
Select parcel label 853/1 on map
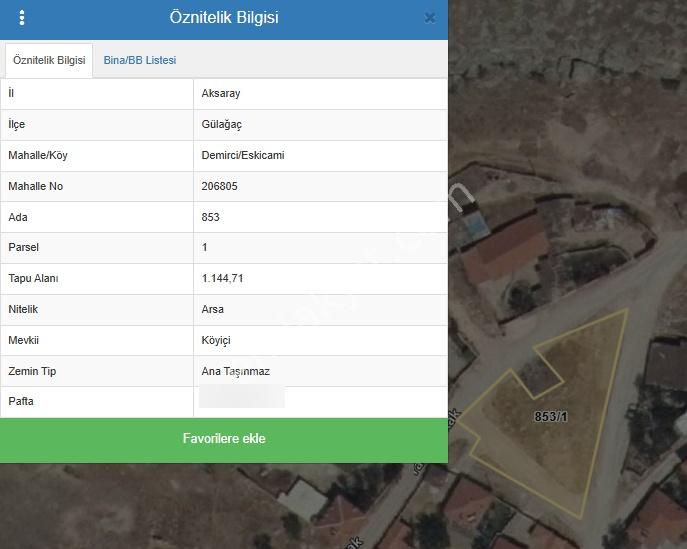pos(551,417)
